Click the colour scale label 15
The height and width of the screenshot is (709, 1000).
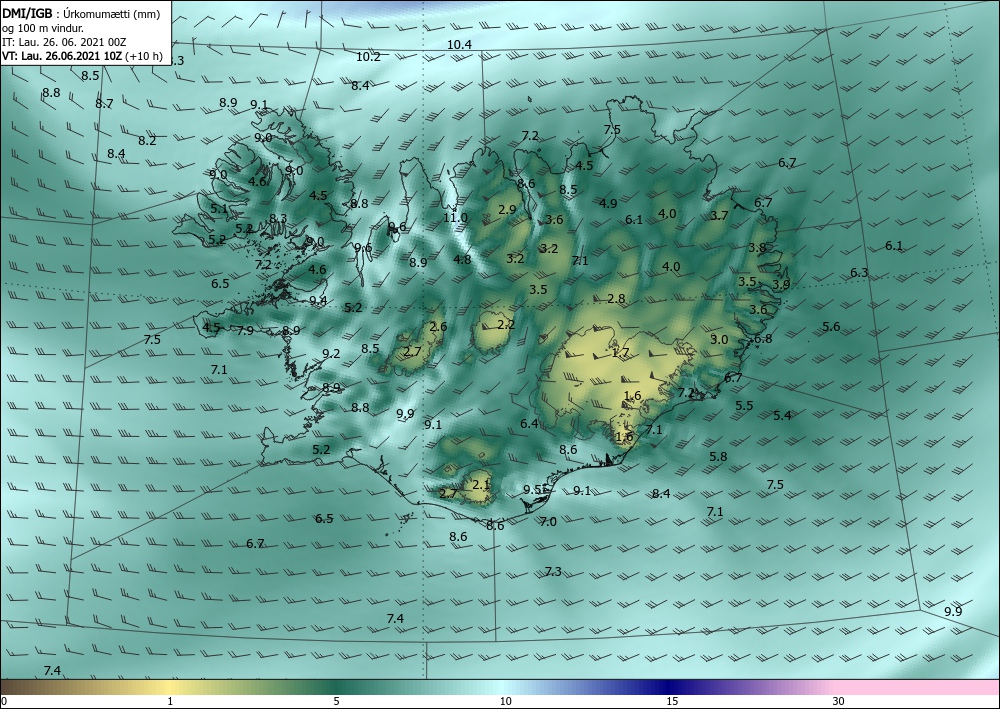point(672,702)
